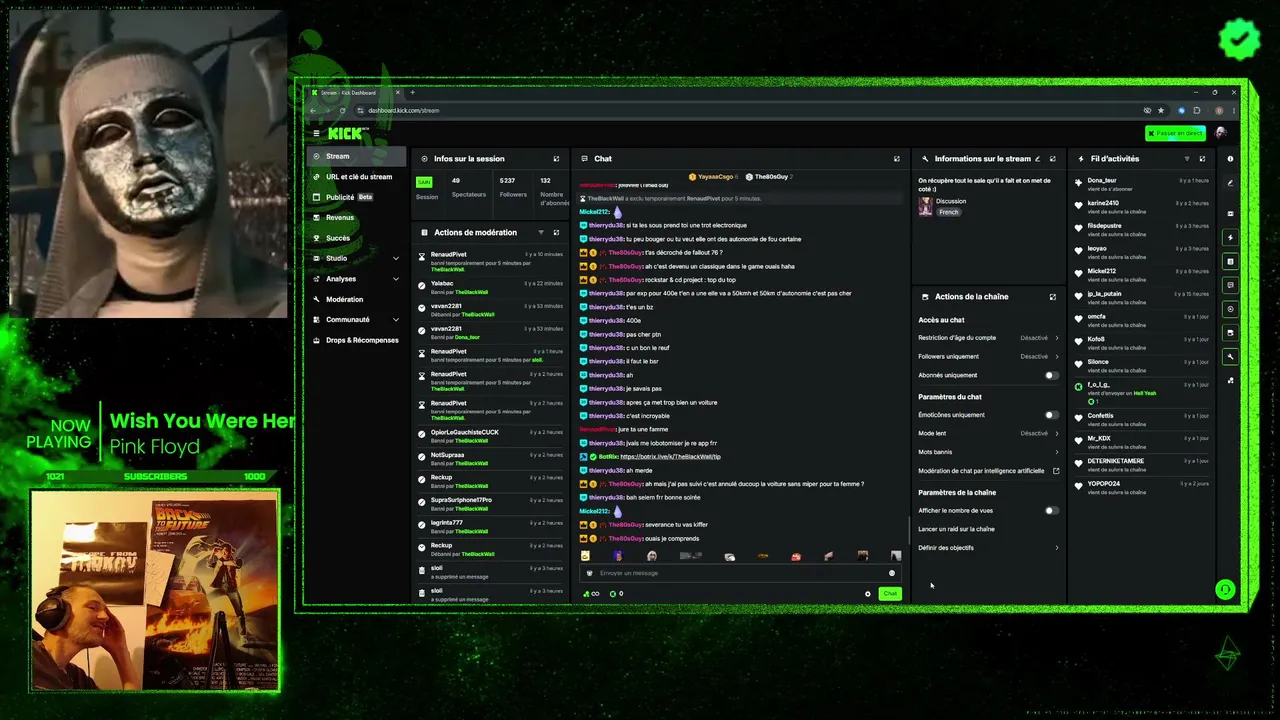This screenshot has height=720, width=1280.
Task: Open URL et clé du stream
Action: [356, 177]
